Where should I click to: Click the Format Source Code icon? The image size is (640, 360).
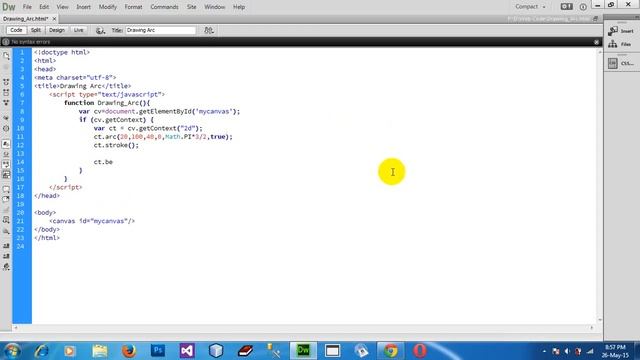[x=6, y=267]
